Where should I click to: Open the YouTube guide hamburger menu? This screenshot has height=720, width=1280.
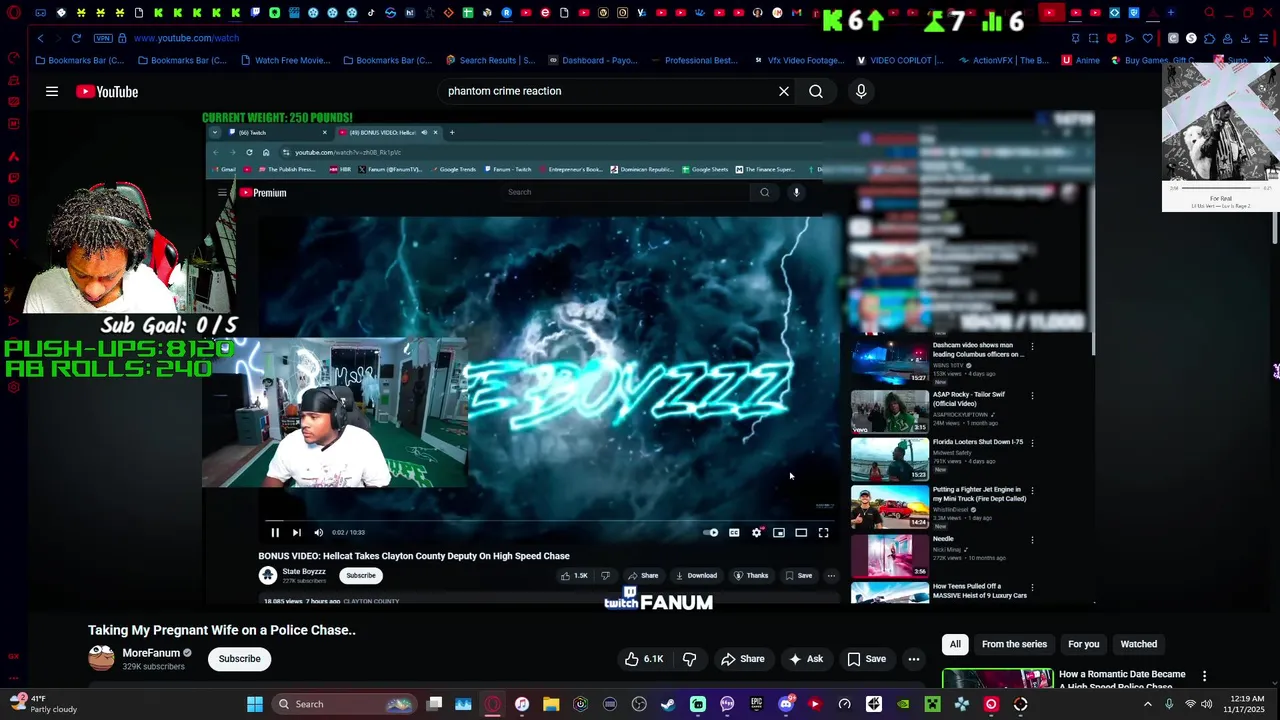tap(52, 91)
